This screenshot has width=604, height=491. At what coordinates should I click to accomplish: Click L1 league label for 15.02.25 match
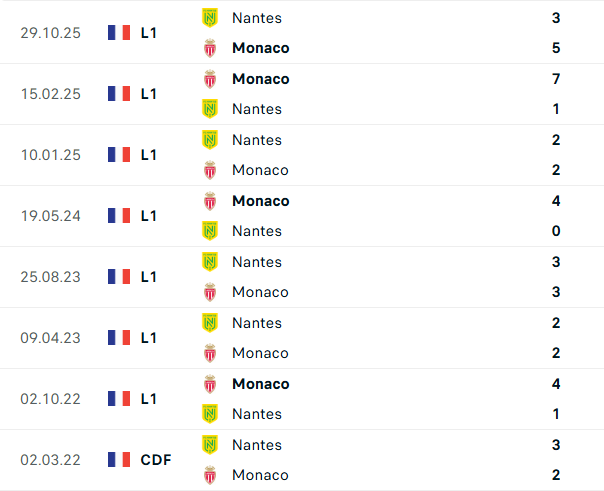149,94
